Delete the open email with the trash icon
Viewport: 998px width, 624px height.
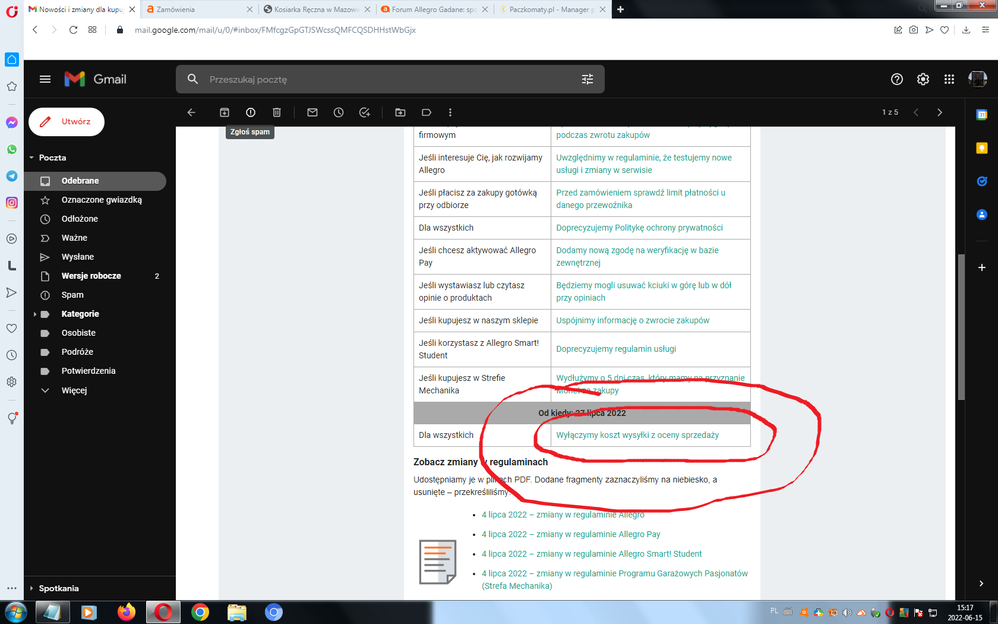click(x=277, y=113)
